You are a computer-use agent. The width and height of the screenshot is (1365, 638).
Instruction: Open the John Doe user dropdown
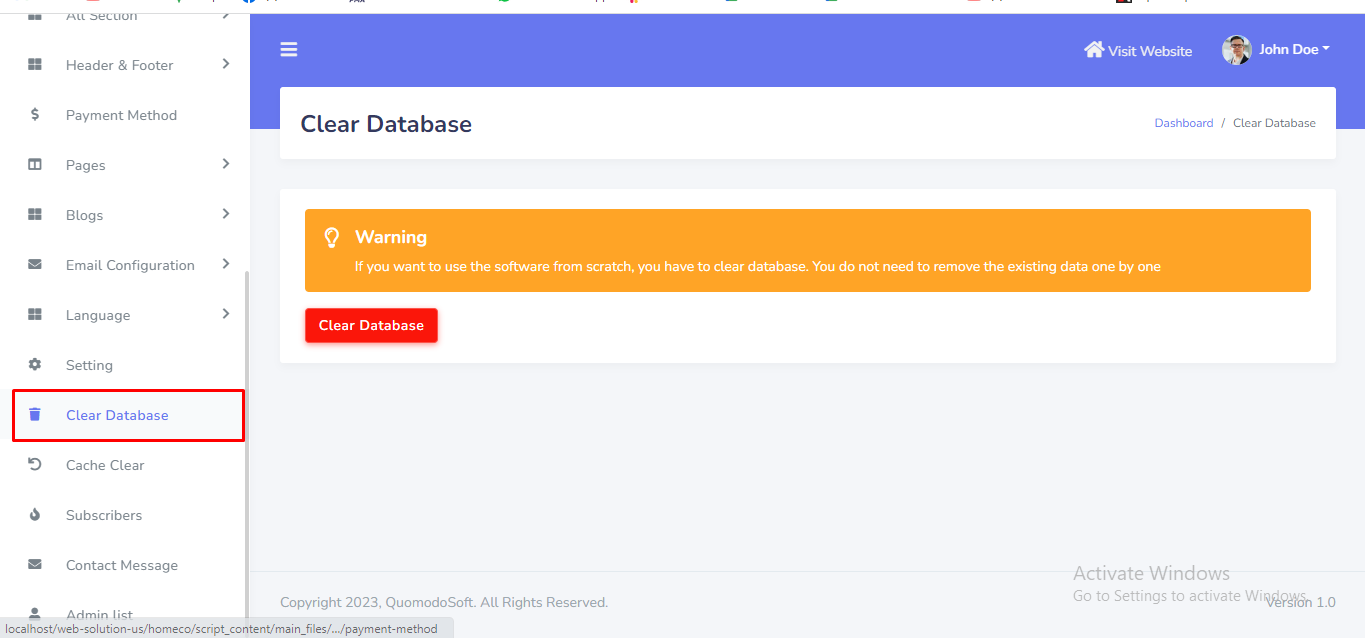(x=1294, y=50)
